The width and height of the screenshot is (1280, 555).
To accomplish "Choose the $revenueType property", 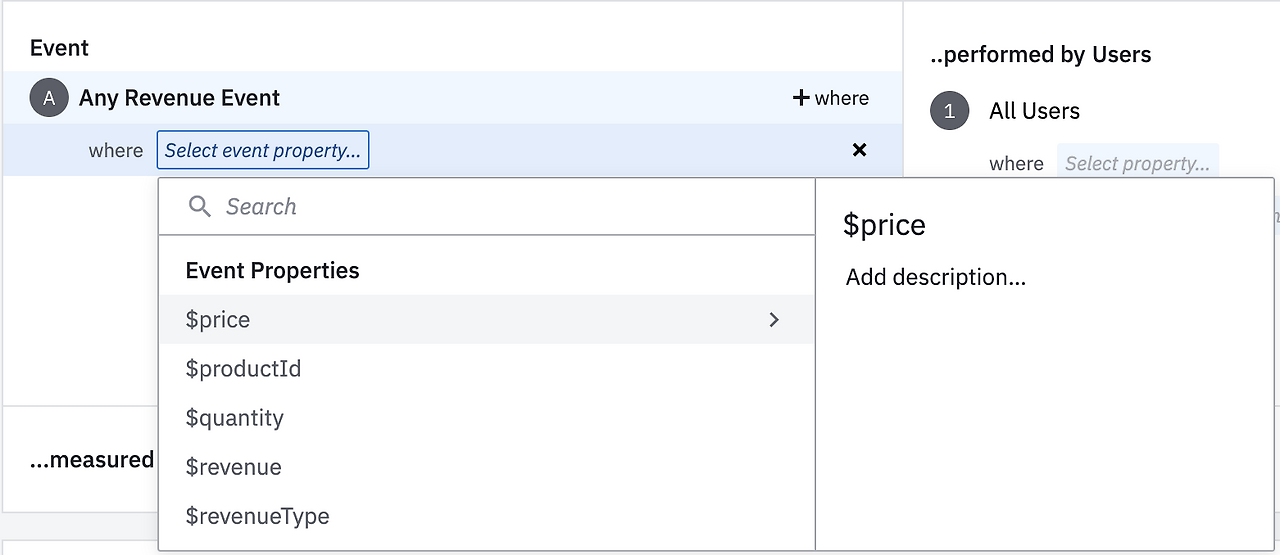I will 257,516.
